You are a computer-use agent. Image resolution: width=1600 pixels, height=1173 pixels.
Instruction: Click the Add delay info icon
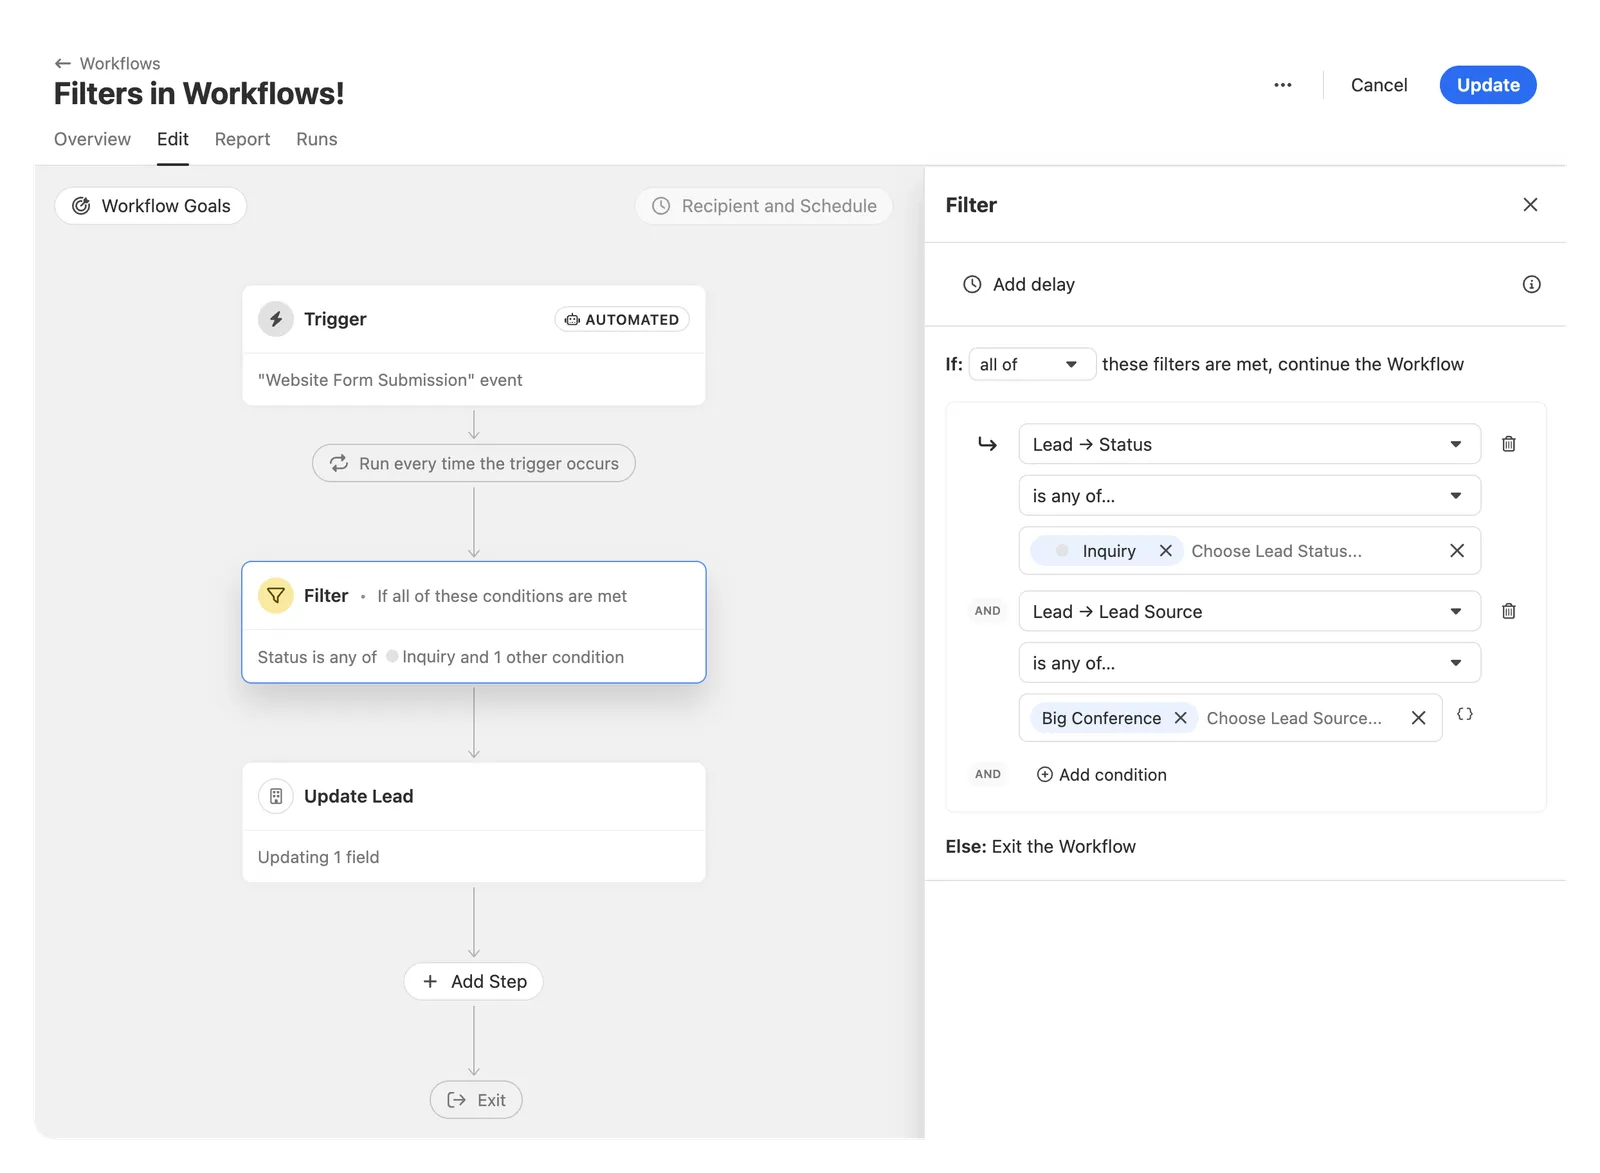click(1531, 284)
